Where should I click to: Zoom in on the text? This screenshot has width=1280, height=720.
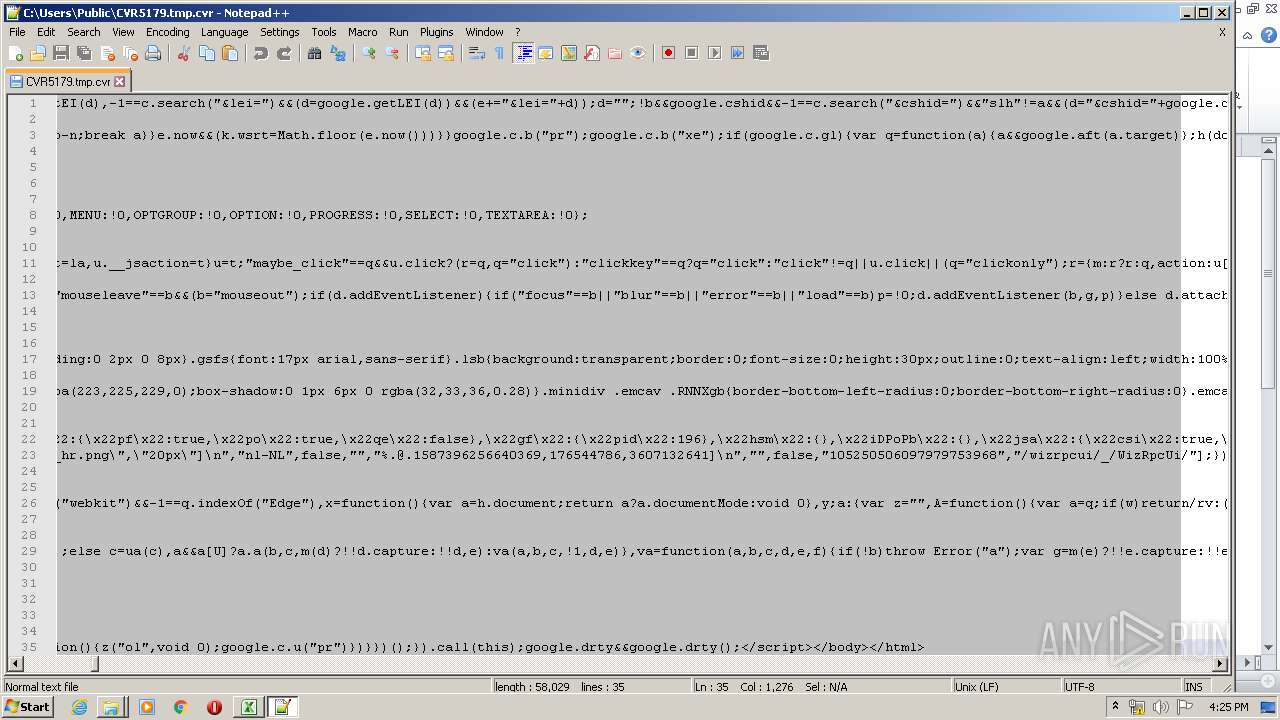(369, 53)
